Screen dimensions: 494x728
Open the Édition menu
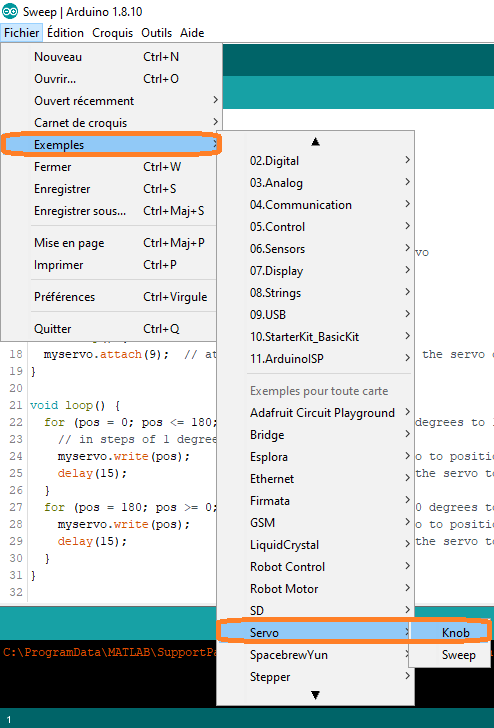click(x=65, y=33)
